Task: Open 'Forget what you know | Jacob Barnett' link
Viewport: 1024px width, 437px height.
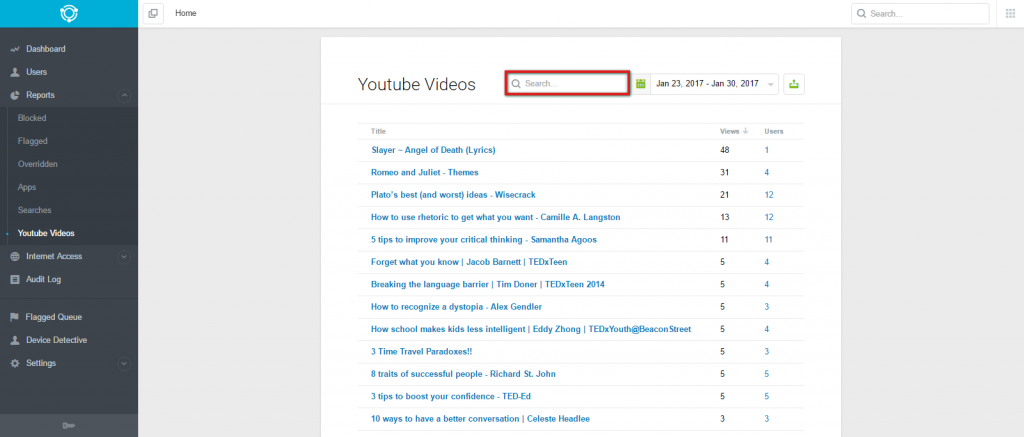Action: (x=469, y=262)
